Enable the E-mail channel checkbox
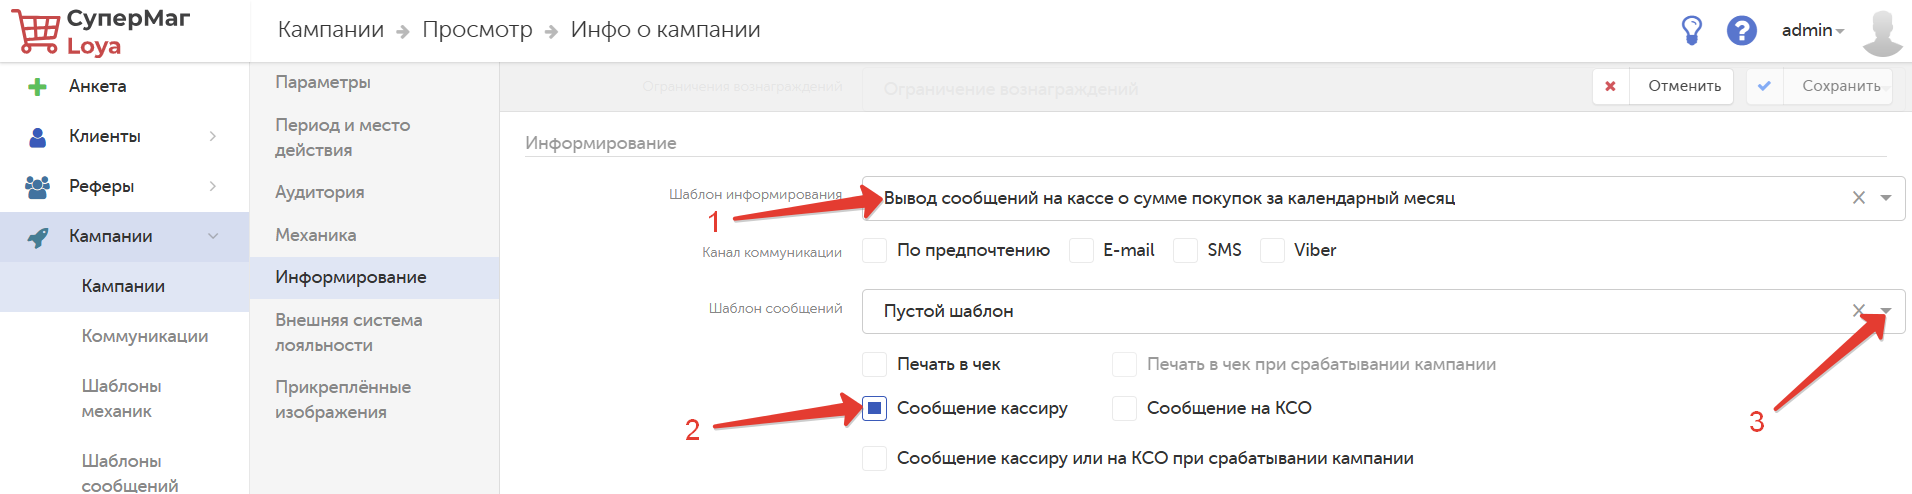This screenshot has width=1912, height=494. tap(1081, 250)
